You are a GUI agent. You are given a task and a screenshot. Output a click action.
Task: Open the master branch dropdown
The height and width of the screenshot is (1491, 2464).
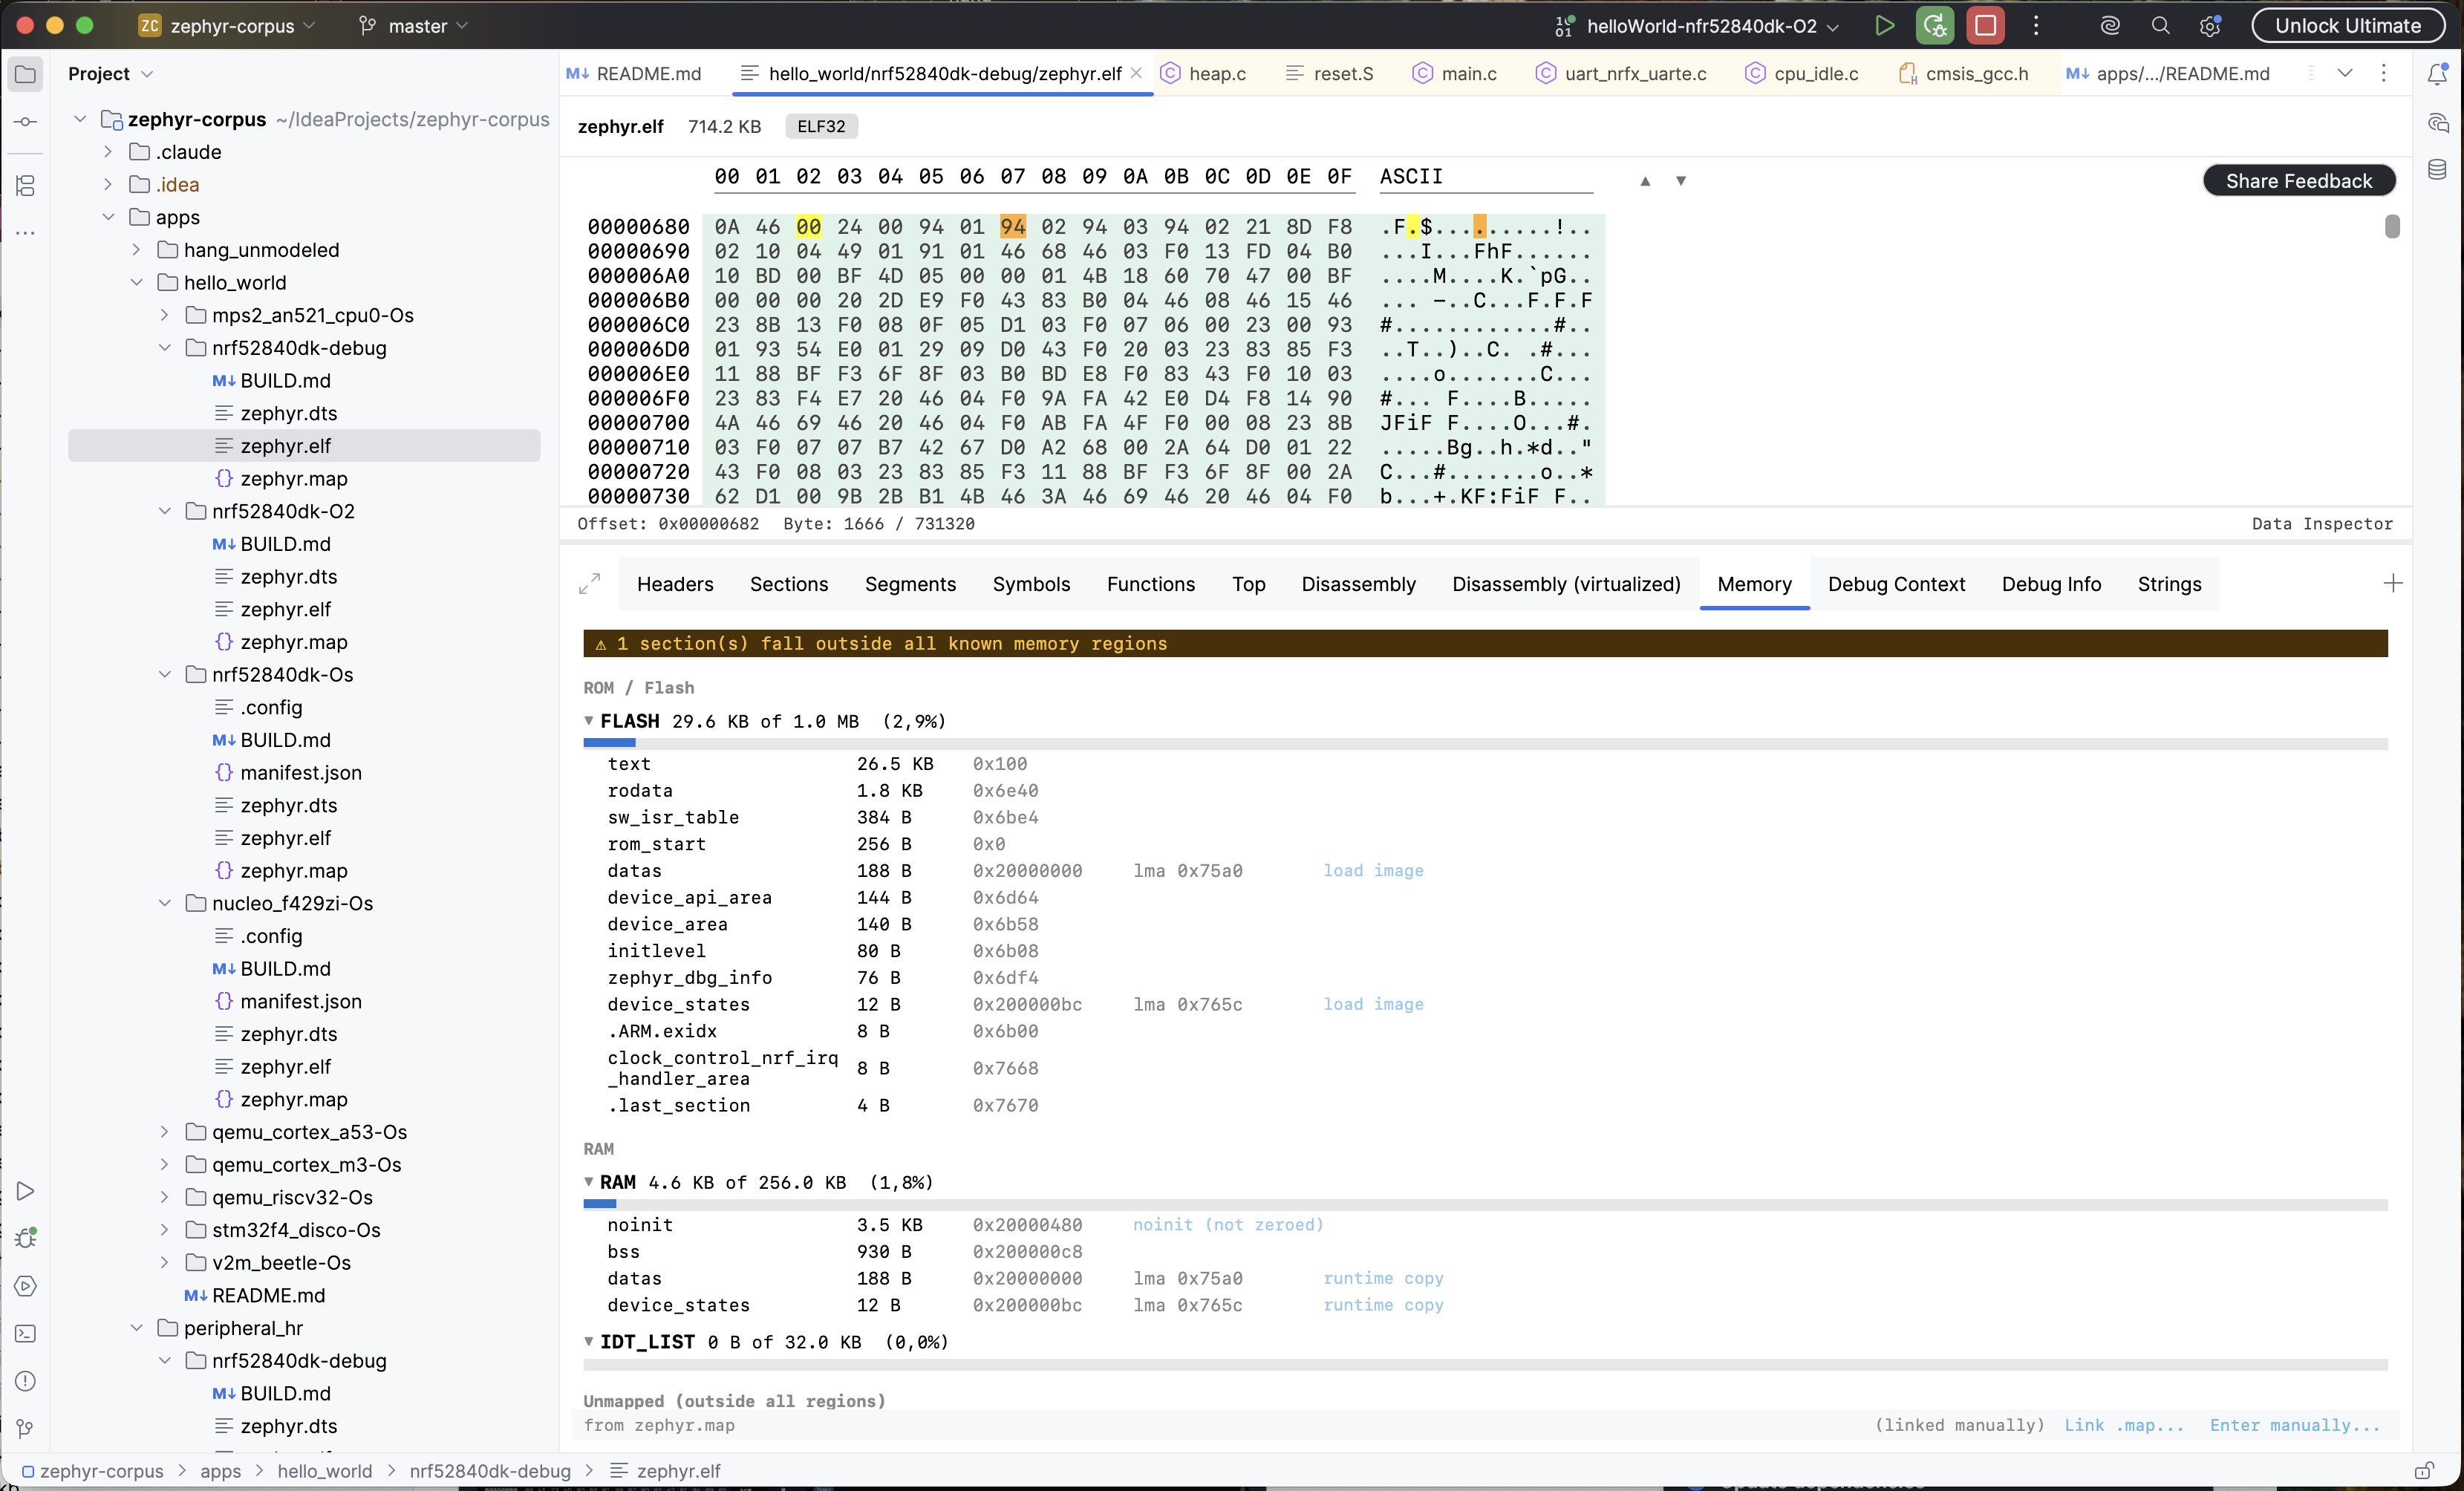tap(413, 26)
